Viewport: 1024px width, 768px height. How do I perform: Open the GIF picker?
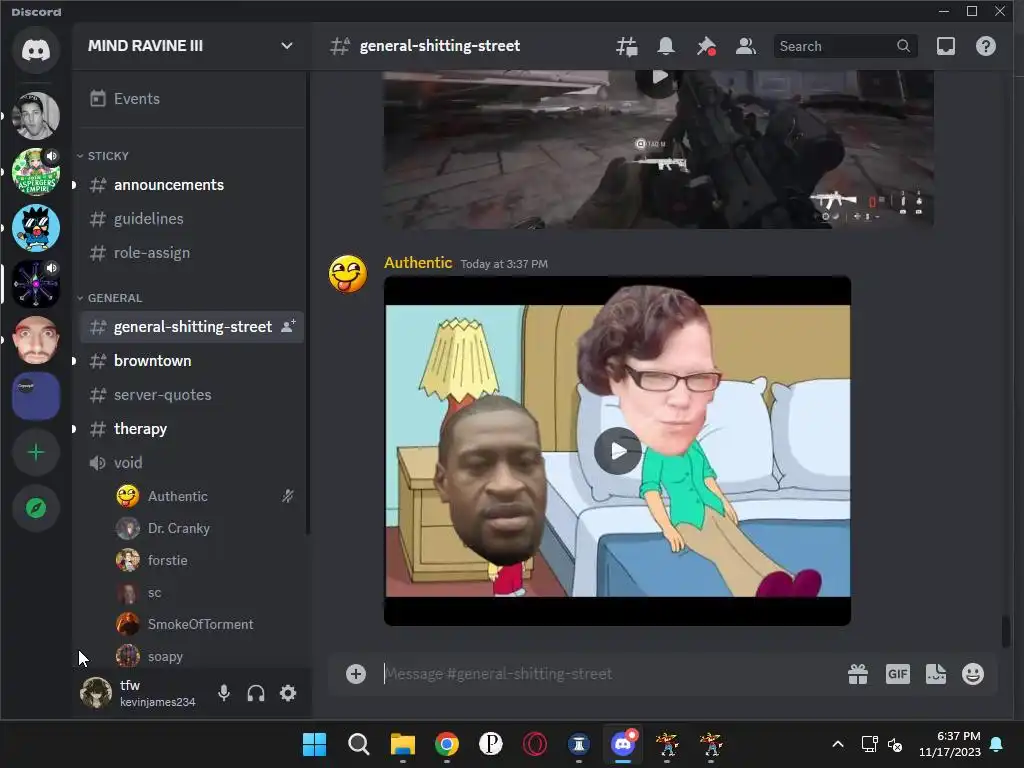(897, 674)
